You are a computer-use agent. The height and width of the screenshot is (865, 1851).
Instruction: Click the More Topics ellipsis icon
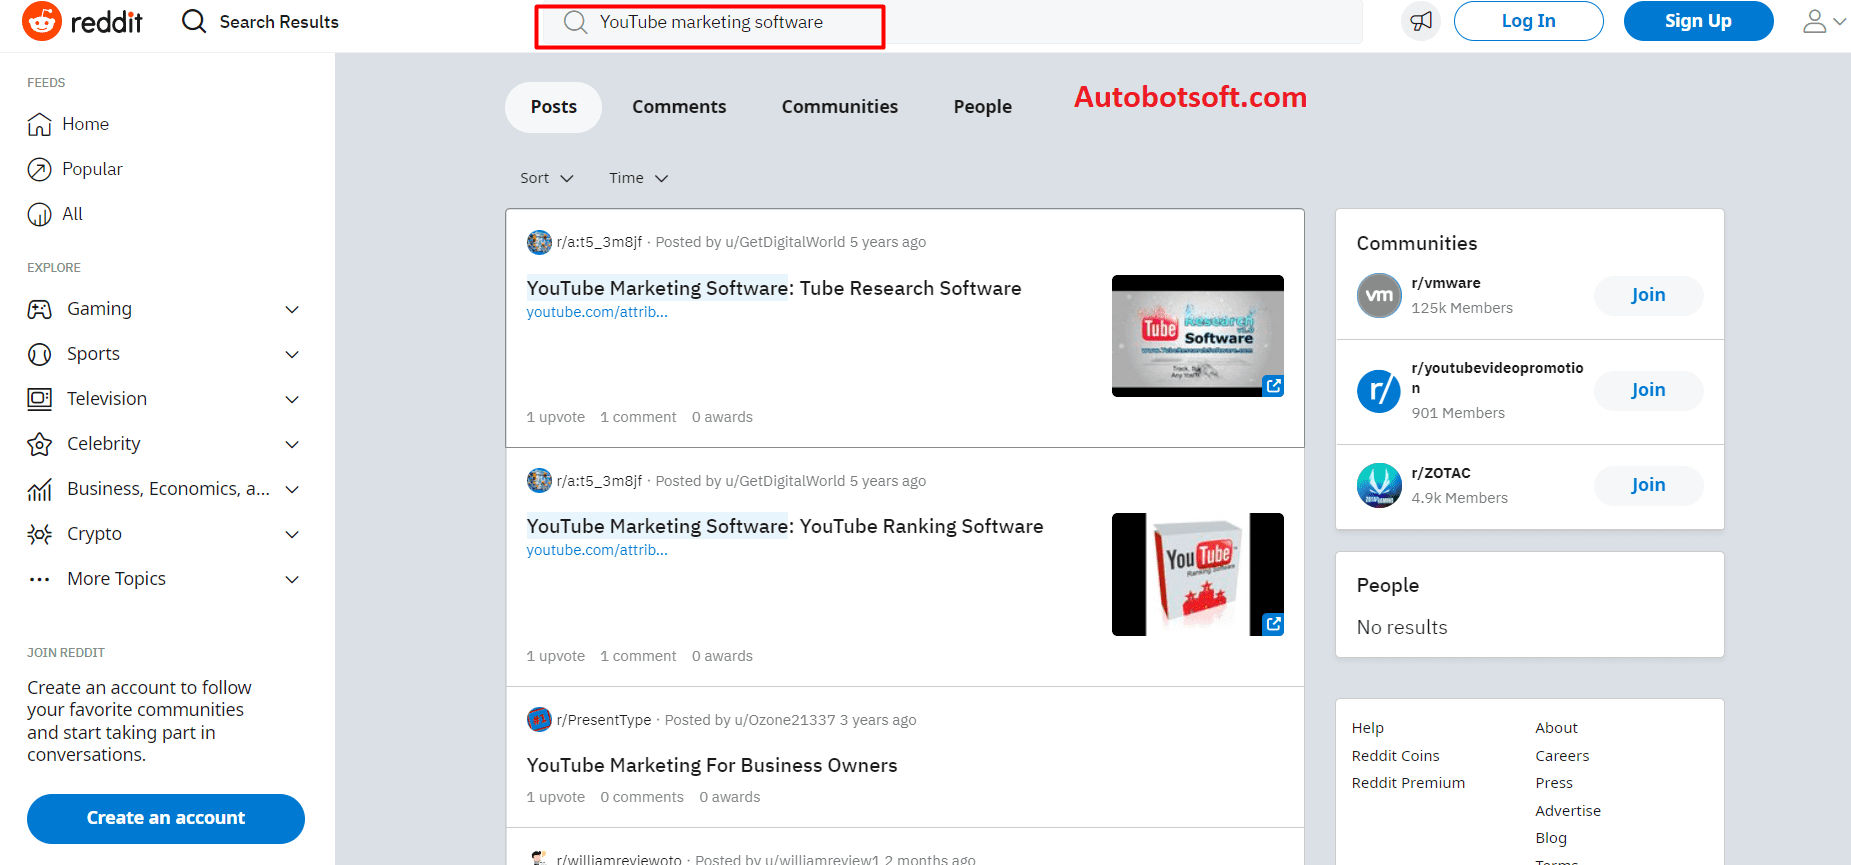(39, 579)
